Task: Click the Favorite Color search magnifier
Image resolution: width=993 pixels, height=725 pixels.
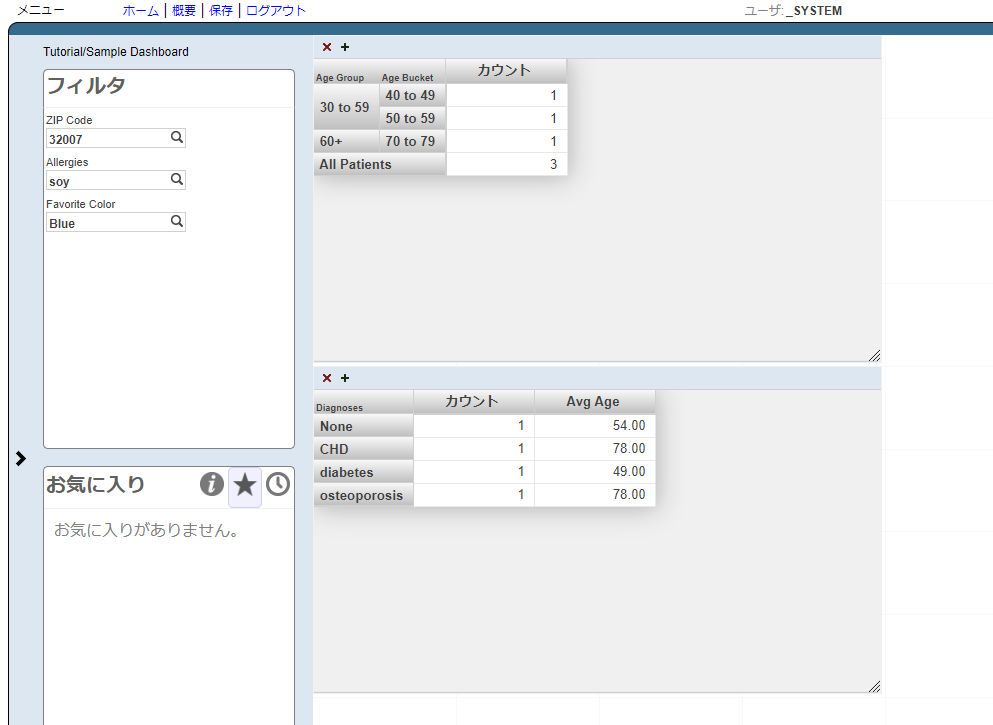Action: [x=177, y=222]
